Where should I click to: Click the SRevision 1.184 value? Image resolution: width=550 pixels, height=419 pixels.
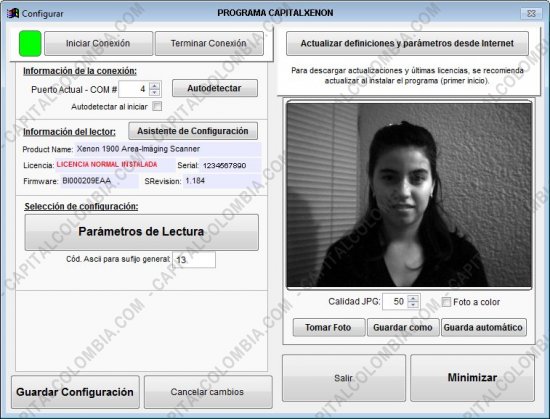pyautogui.click(x=222, y=181)
